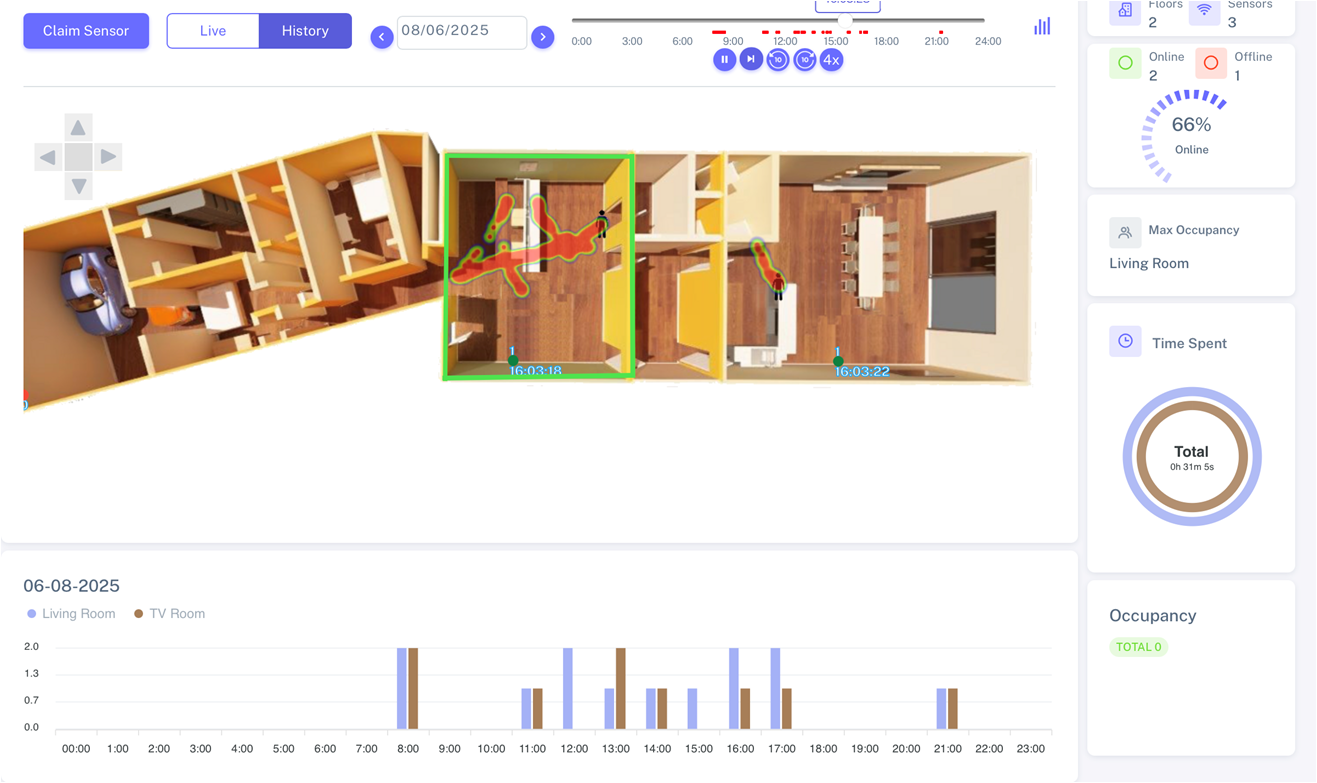Image resolution: width=1317 pixels, height=783 pixels.
Task: Pan floor plan up with arrow
Action: point(78,128)
